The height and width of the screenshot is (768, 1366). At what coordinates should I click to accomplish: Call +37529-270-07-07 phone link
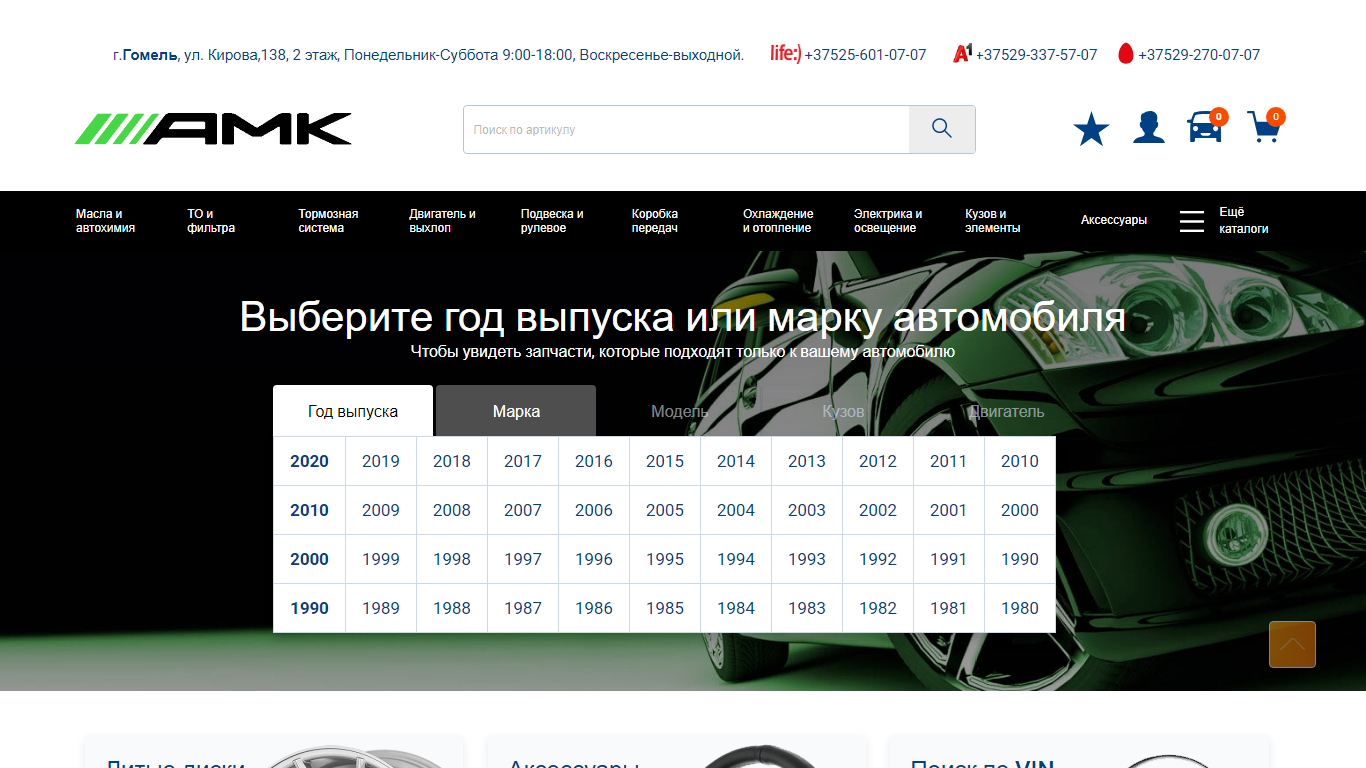tap(1199, 55)
